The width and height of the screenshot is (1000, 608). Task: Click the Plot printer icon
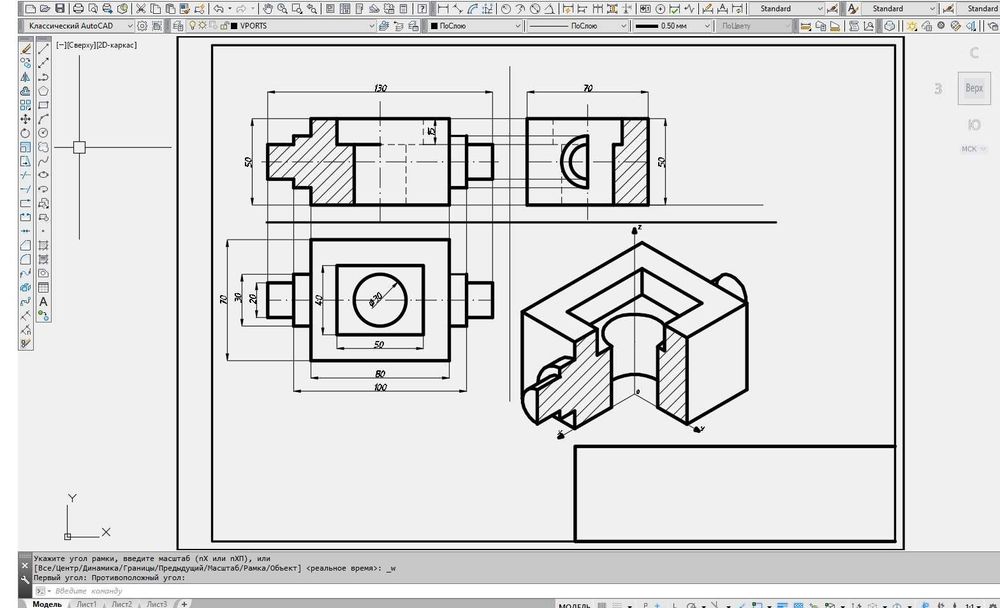[x=78, y=9]
